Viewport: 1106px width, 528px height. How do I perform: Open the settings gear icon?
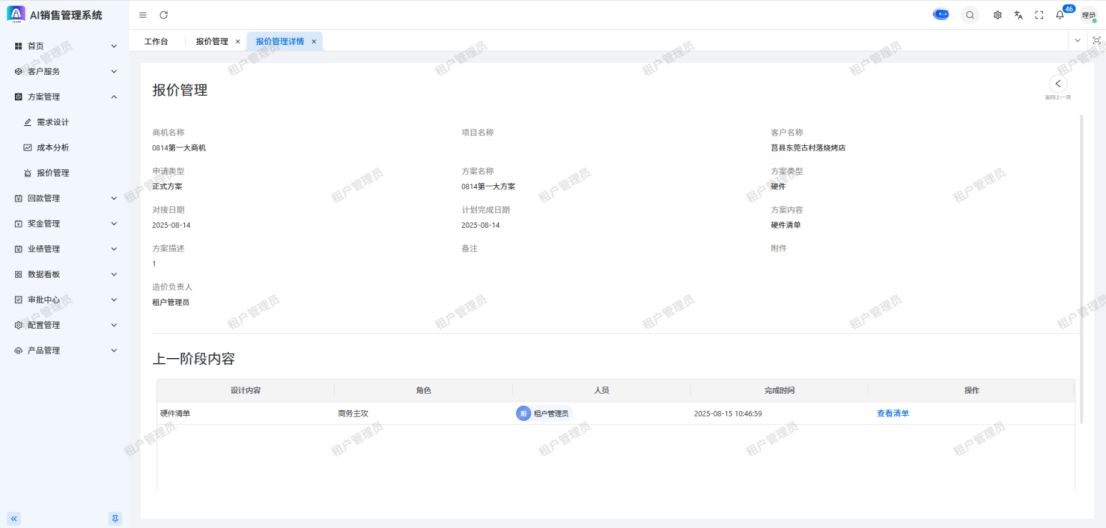997,15
